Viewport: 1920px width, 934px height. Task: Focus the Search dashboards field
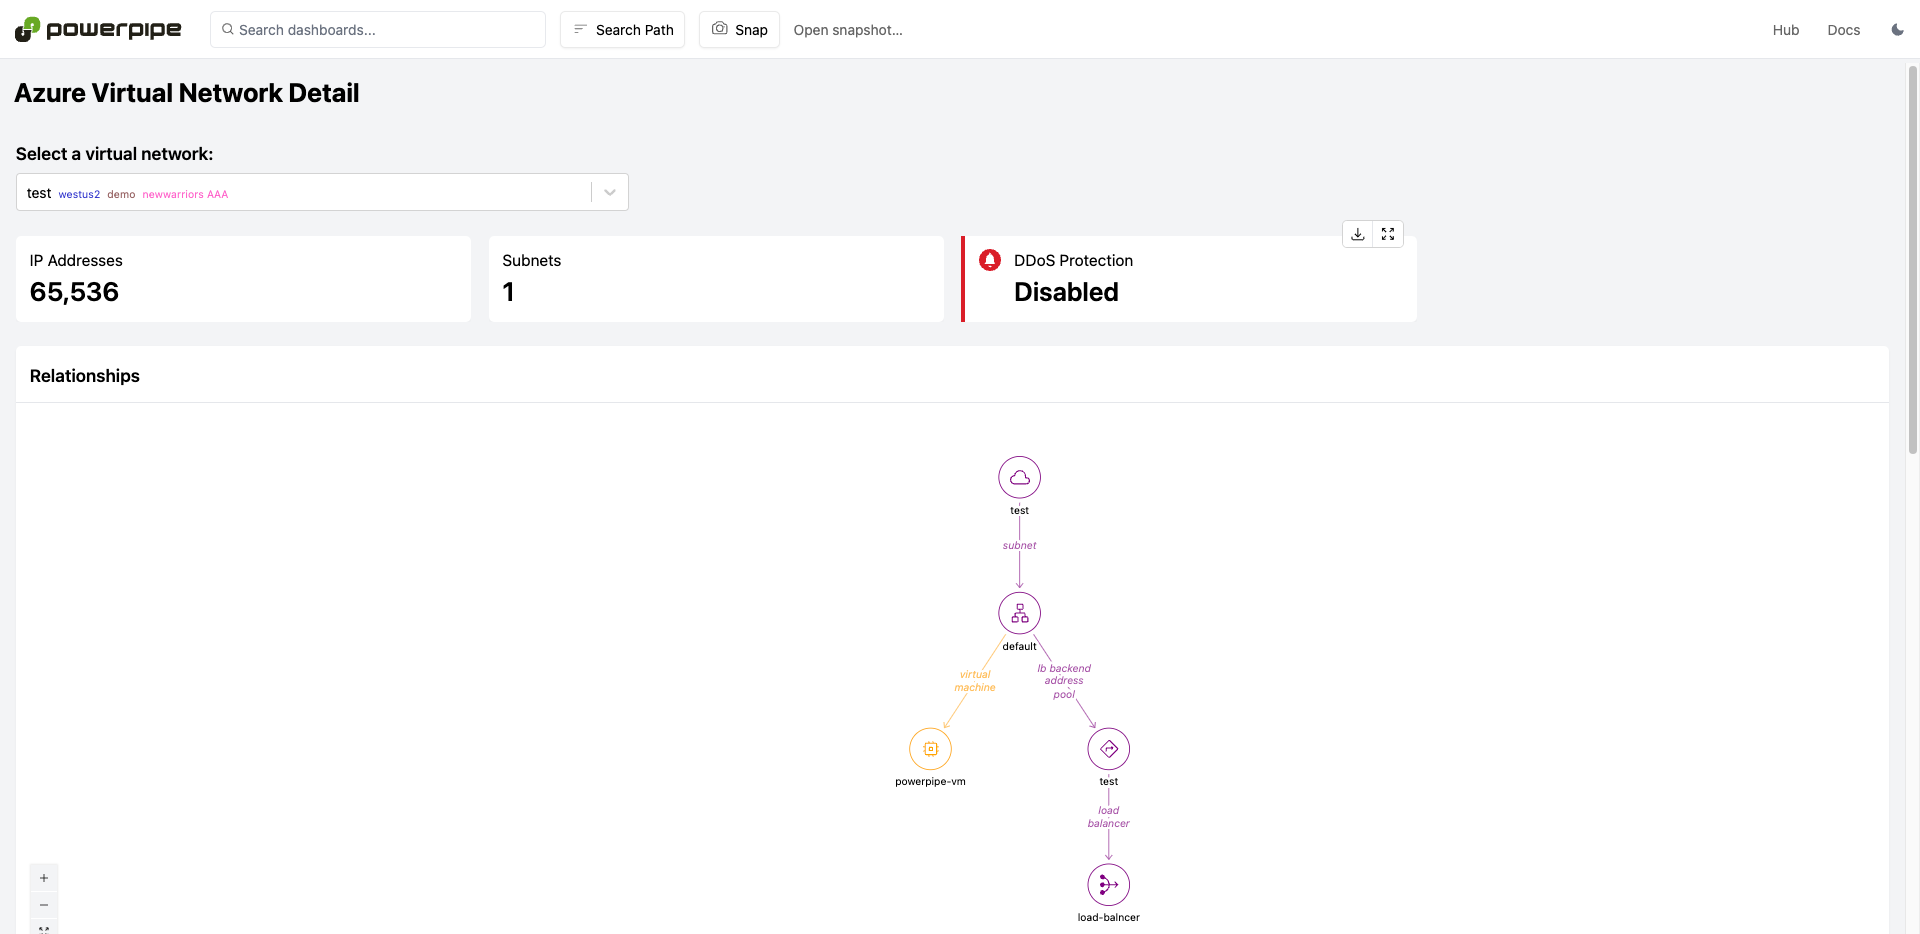tap(378, 30)
